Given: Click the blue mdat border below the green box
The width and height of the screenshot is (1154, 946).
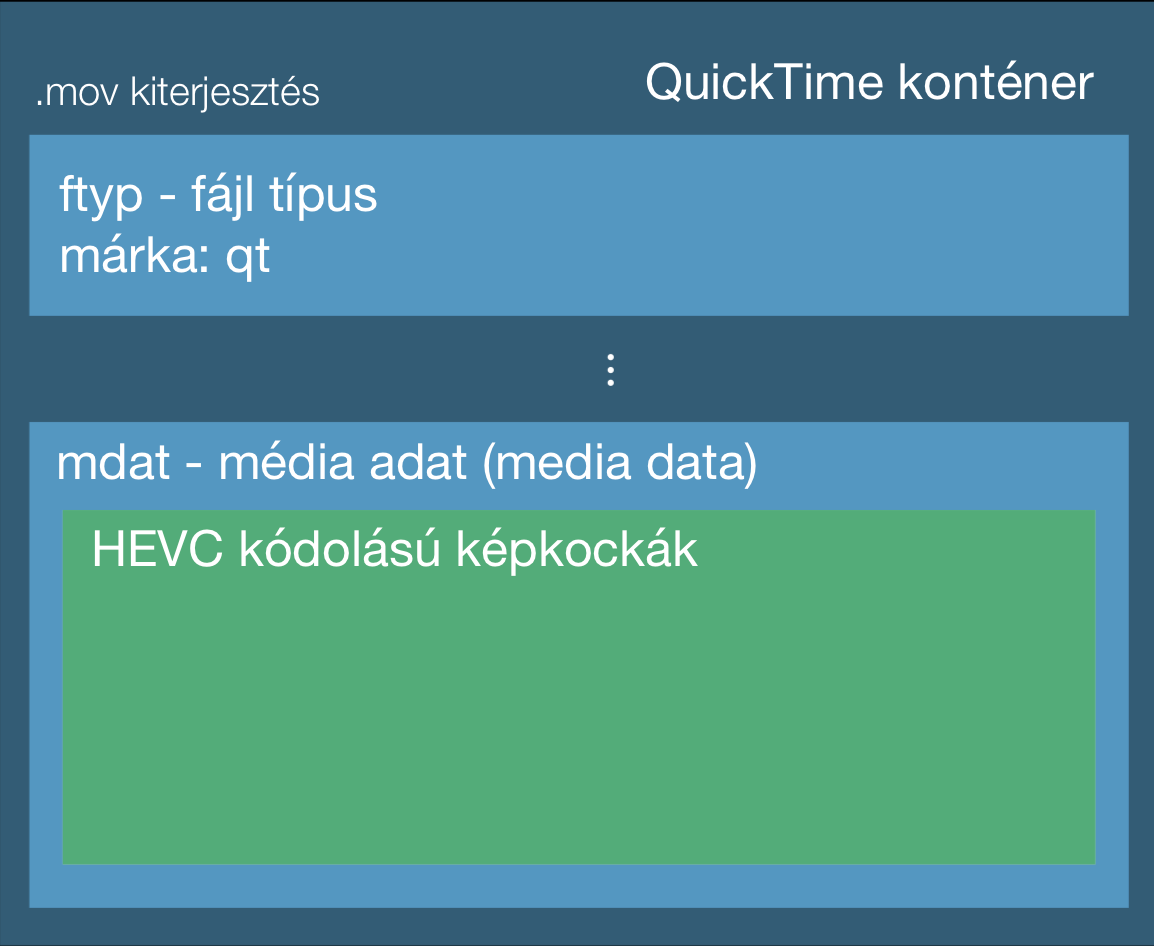Looking at the screenshot, I should (x=578, y=886).
